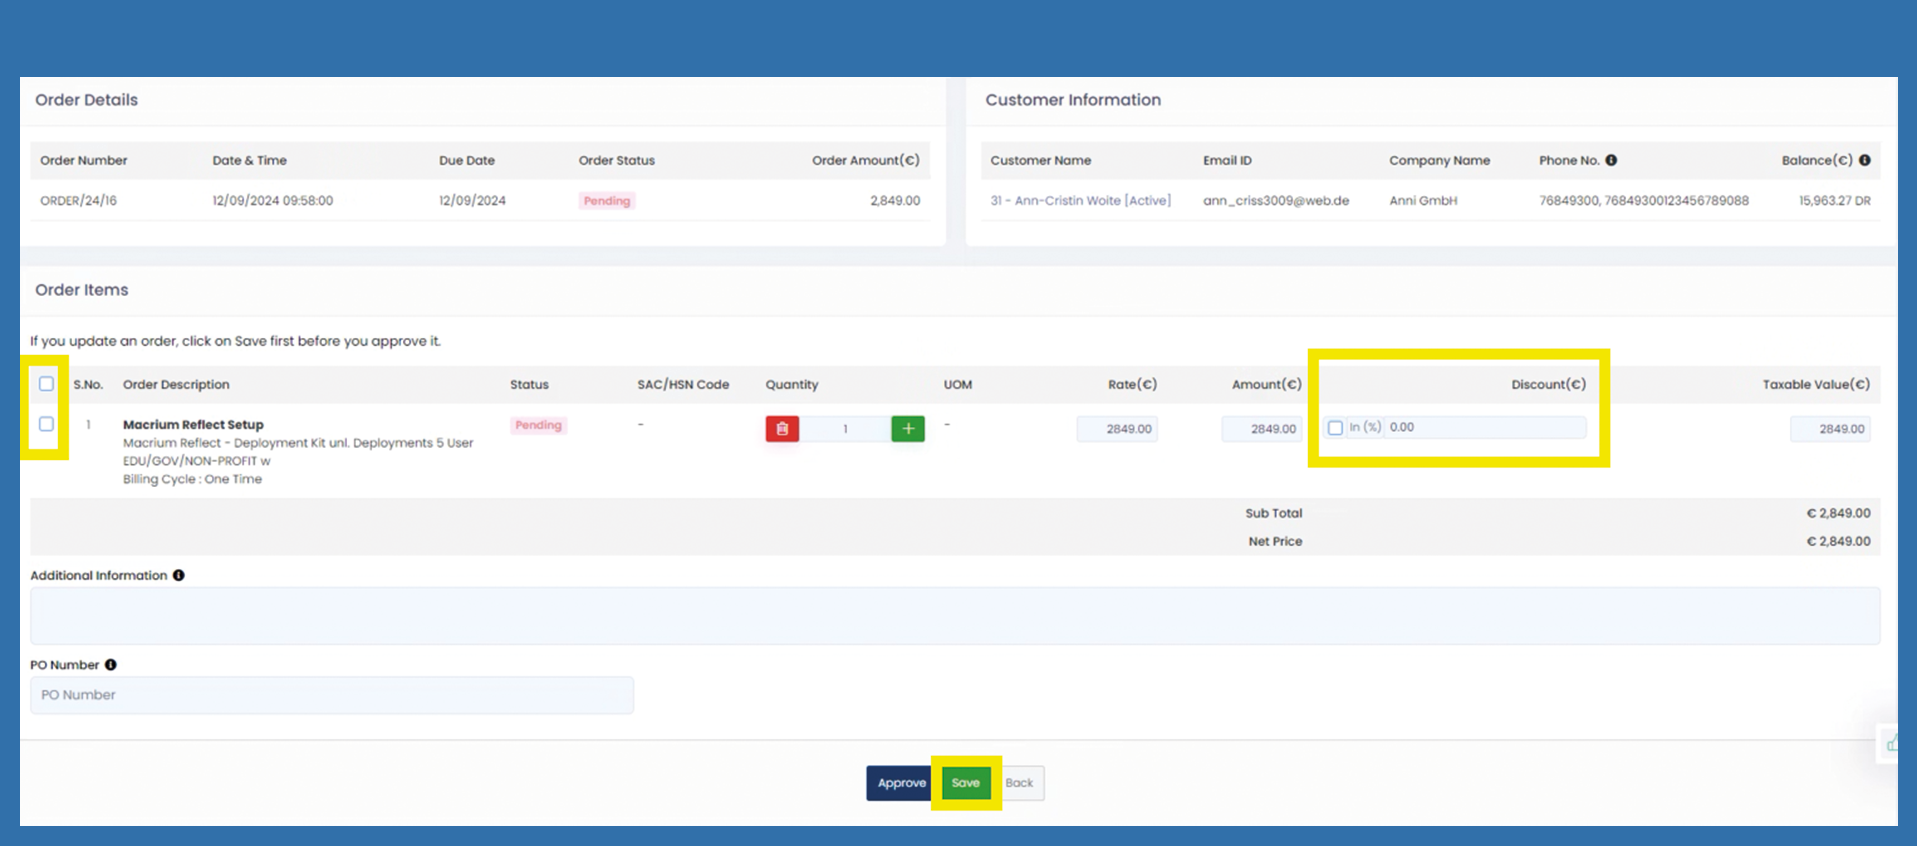Viewport: 1917px width, 846px height.
Task: Click the Approve button
Action: point(900,783)
